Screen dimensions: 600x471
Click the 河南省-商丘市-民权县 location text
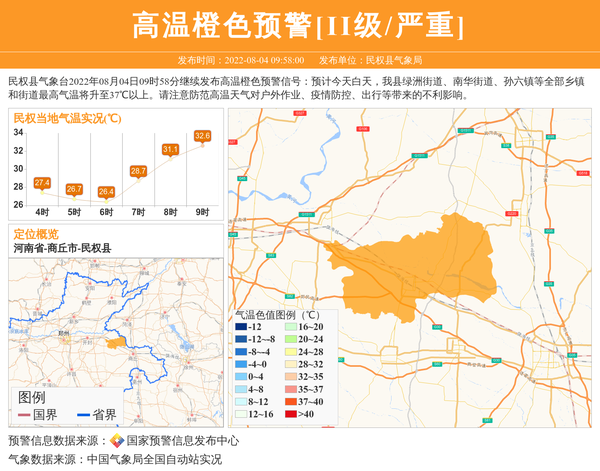pos(62,247)
